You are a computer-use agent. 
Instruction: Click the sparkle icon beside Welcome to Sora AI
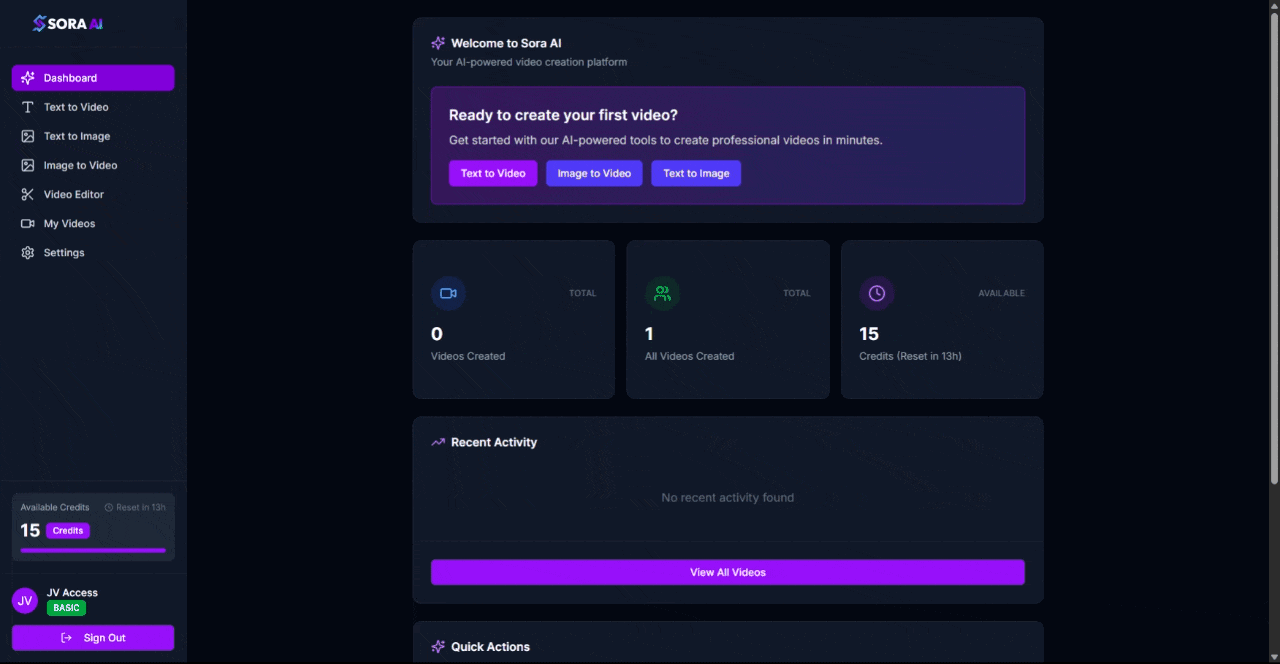point(438,43)
